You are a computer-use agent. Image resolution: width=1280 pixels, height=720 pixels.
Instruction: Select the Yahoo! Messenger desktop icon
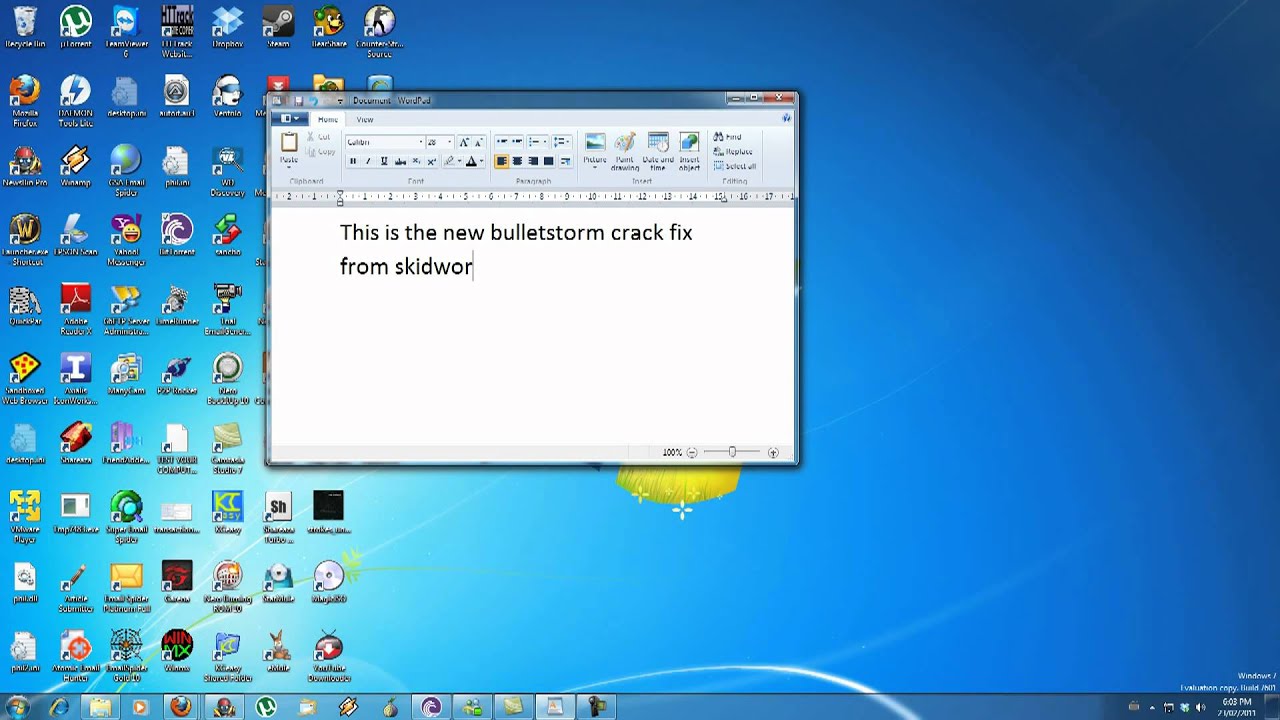[x=126, y=239]
